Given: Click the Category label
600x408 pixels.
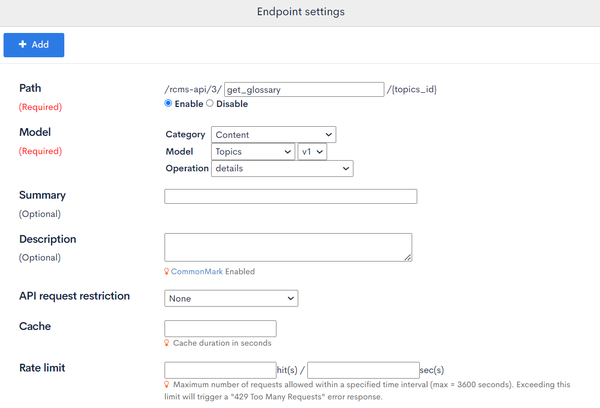Looking at the screenshot, I should [x=186, y=135].
